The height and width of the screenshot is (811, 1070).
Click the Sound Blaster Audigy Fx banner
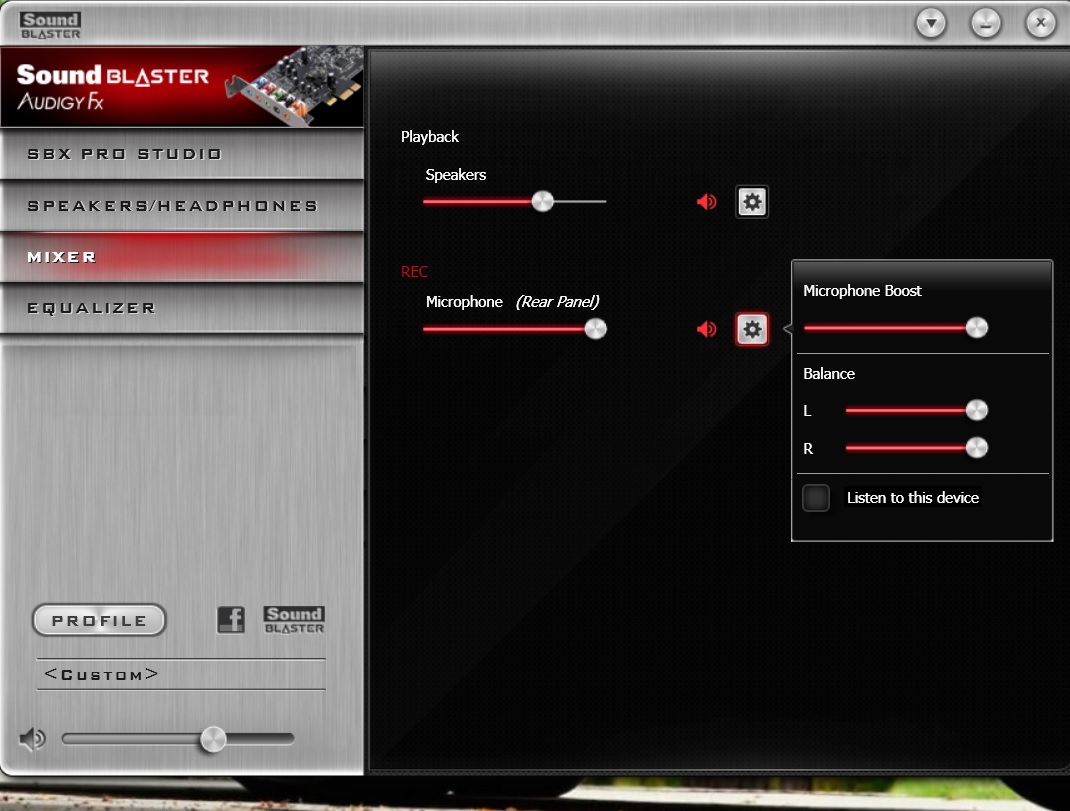click(x=182, y=87)
